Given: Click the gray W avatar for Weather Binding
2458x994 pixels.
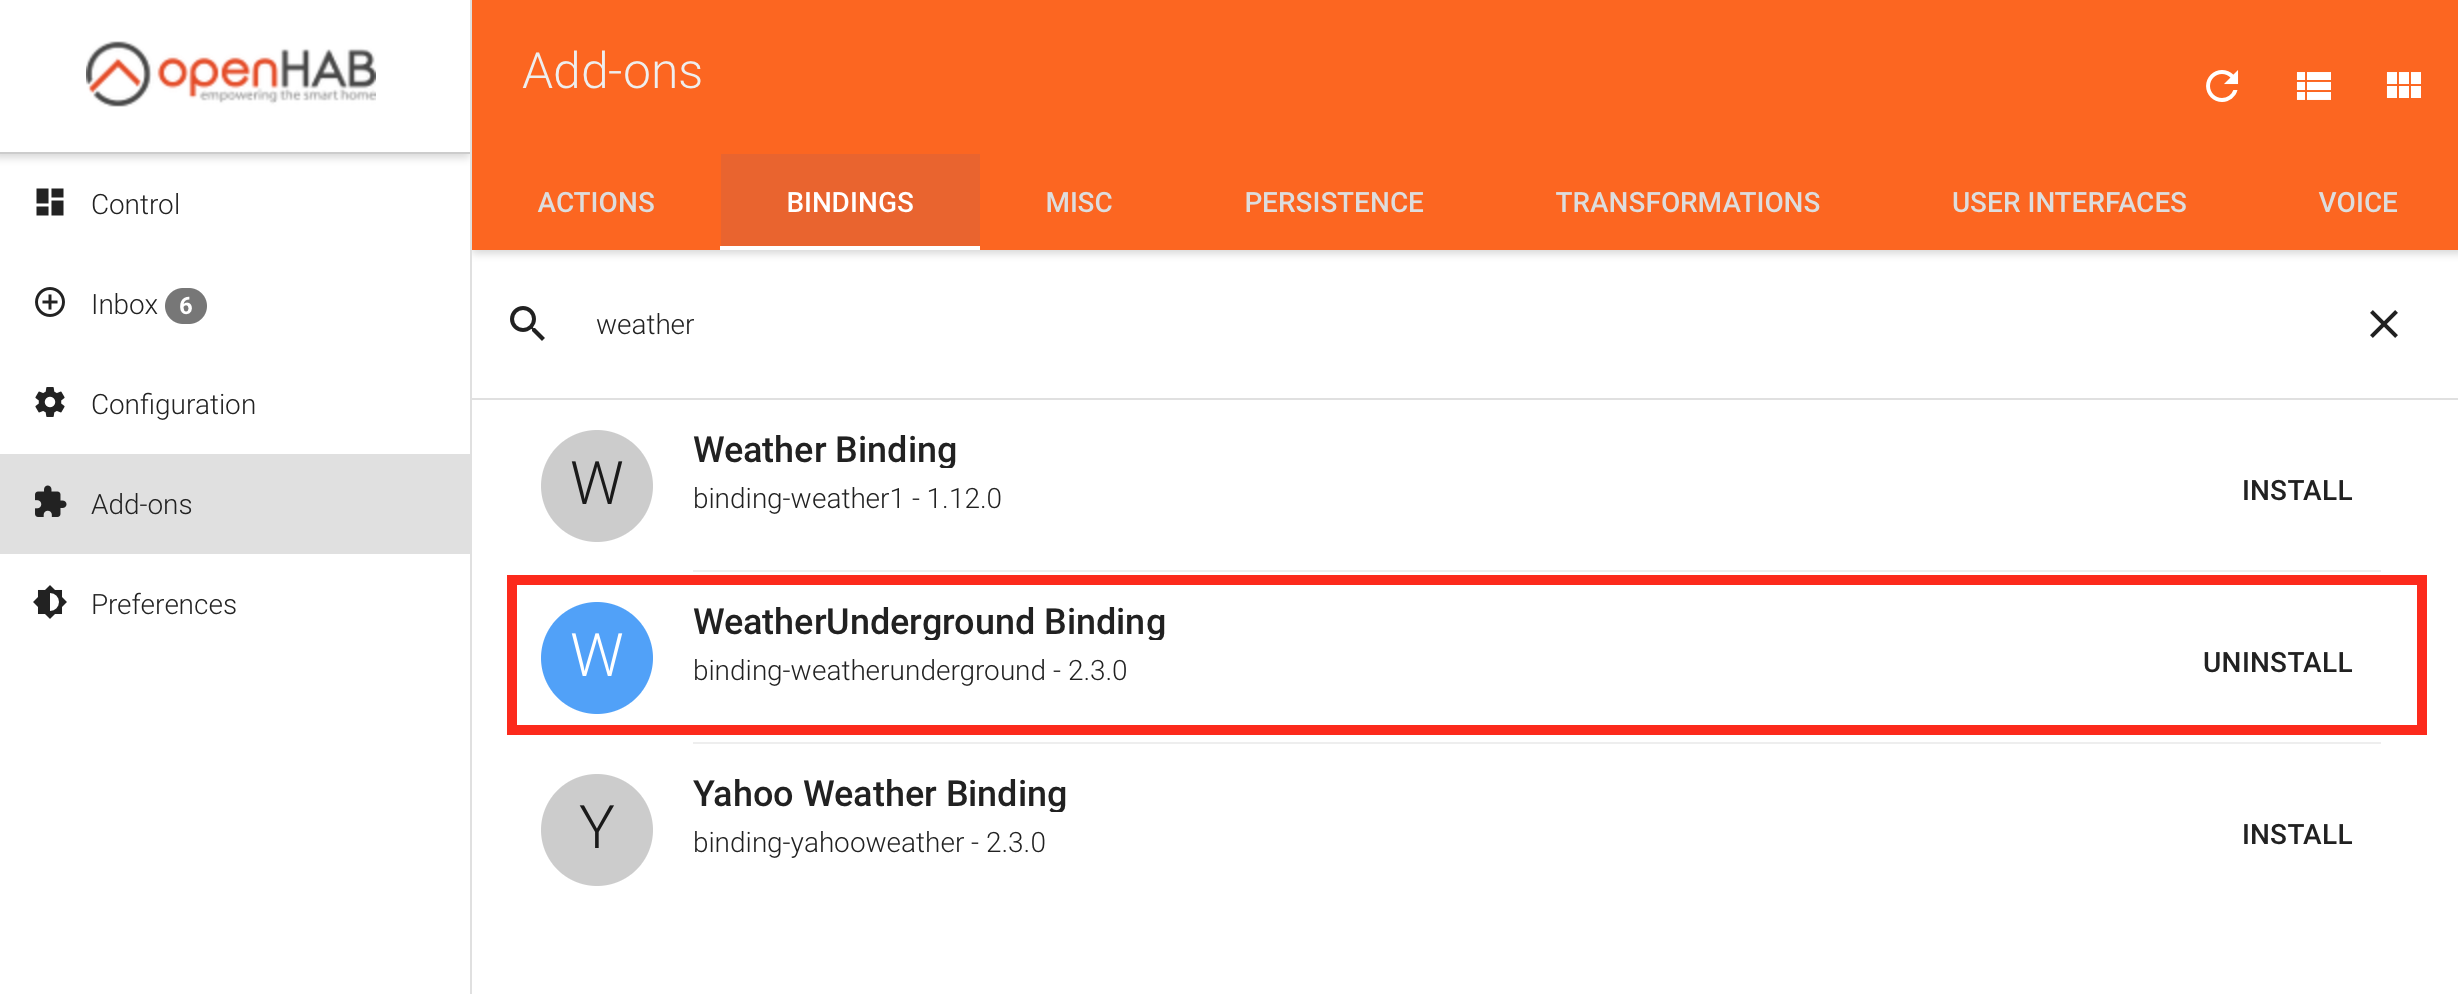Looking at the screenshot, I should [597, 486].
